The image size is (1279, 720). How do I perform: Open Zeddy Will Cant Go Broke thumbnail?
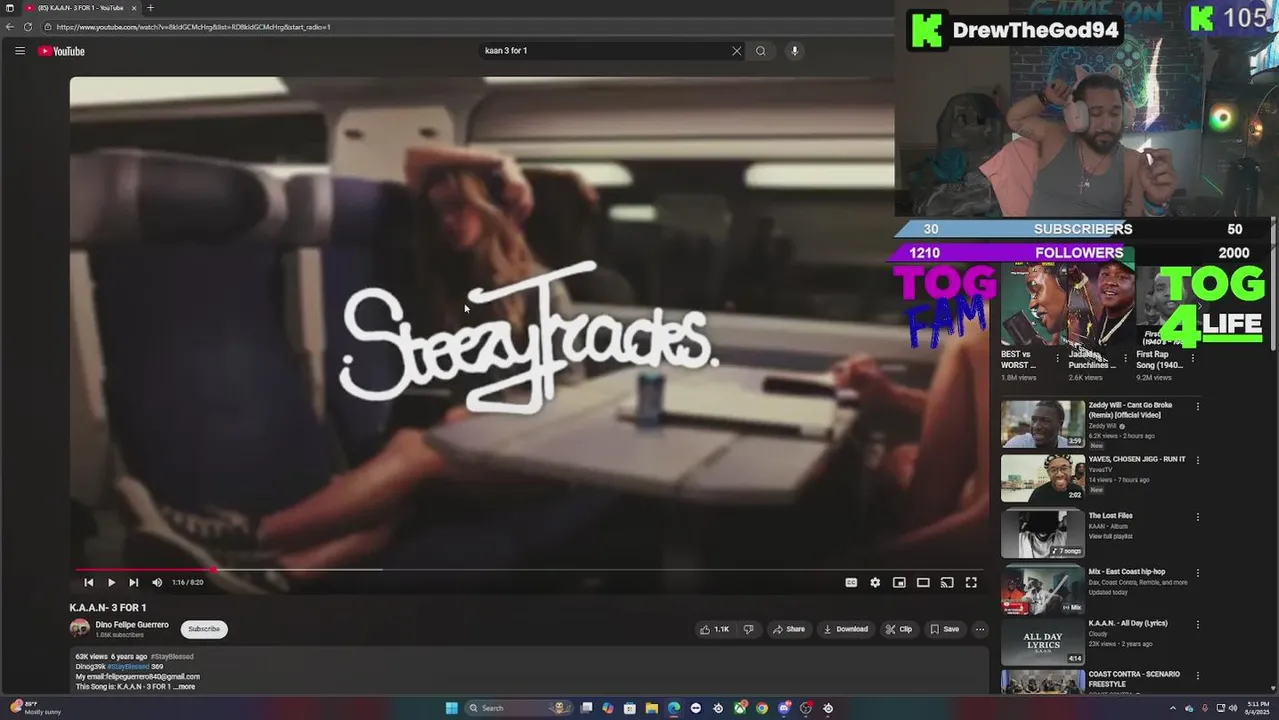(x=1043, y=424)
